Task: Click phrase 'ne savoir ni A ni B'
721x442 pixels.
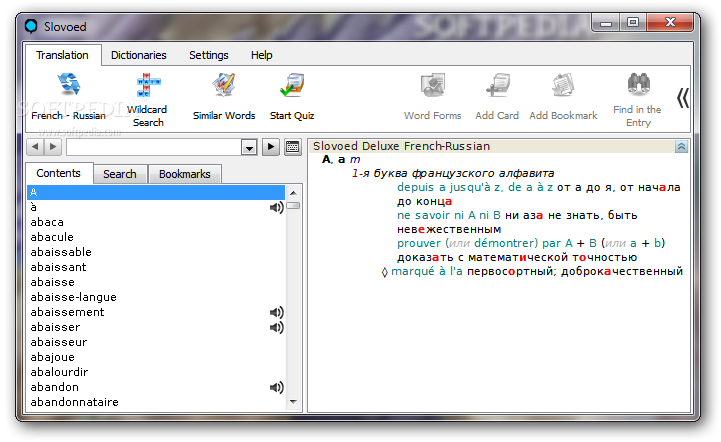Action: [449, 215]
